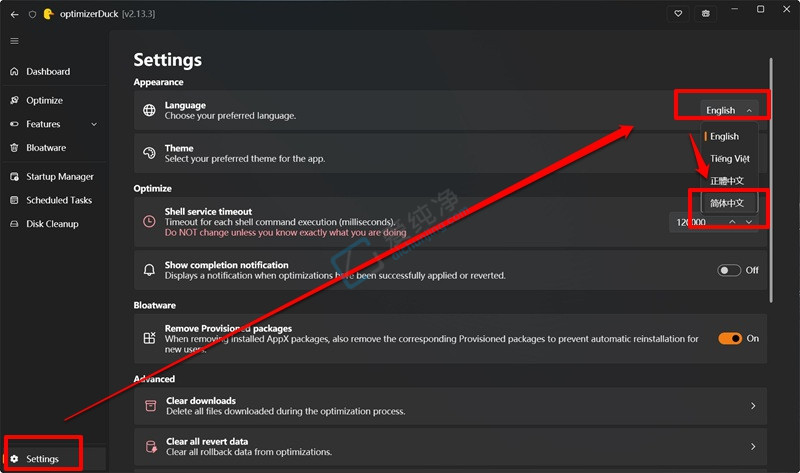Click the bug icon beside the heart
The width and height of the screenshot is (800, 473).
point(706,14)
